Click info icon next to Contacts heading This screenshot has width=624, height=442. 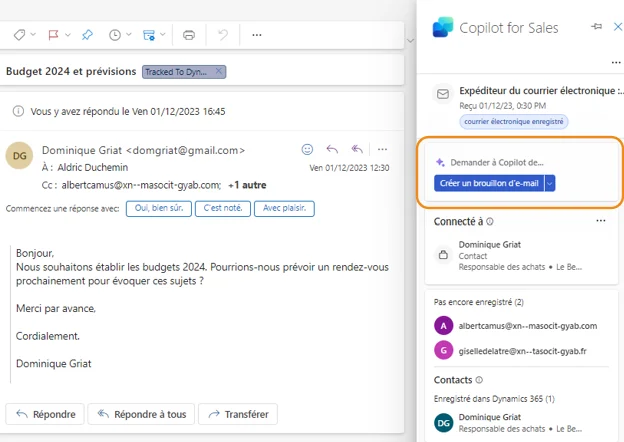pos(479,380)
